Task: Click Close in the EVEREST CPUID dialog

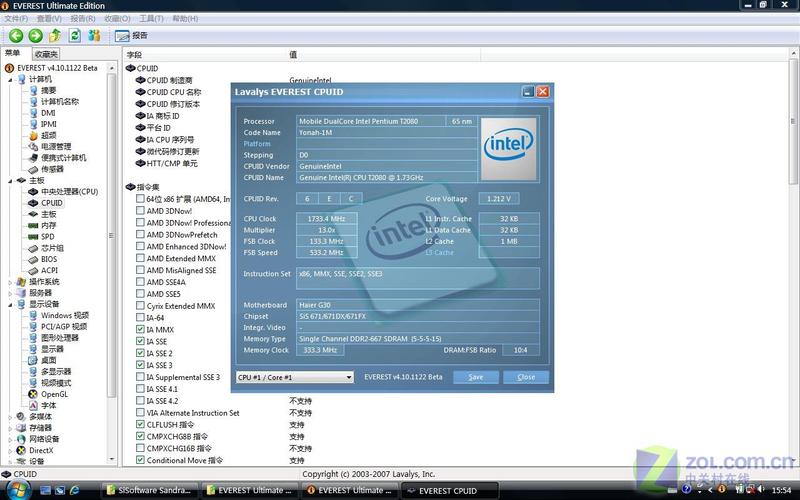Action: [x=526, y=377]
